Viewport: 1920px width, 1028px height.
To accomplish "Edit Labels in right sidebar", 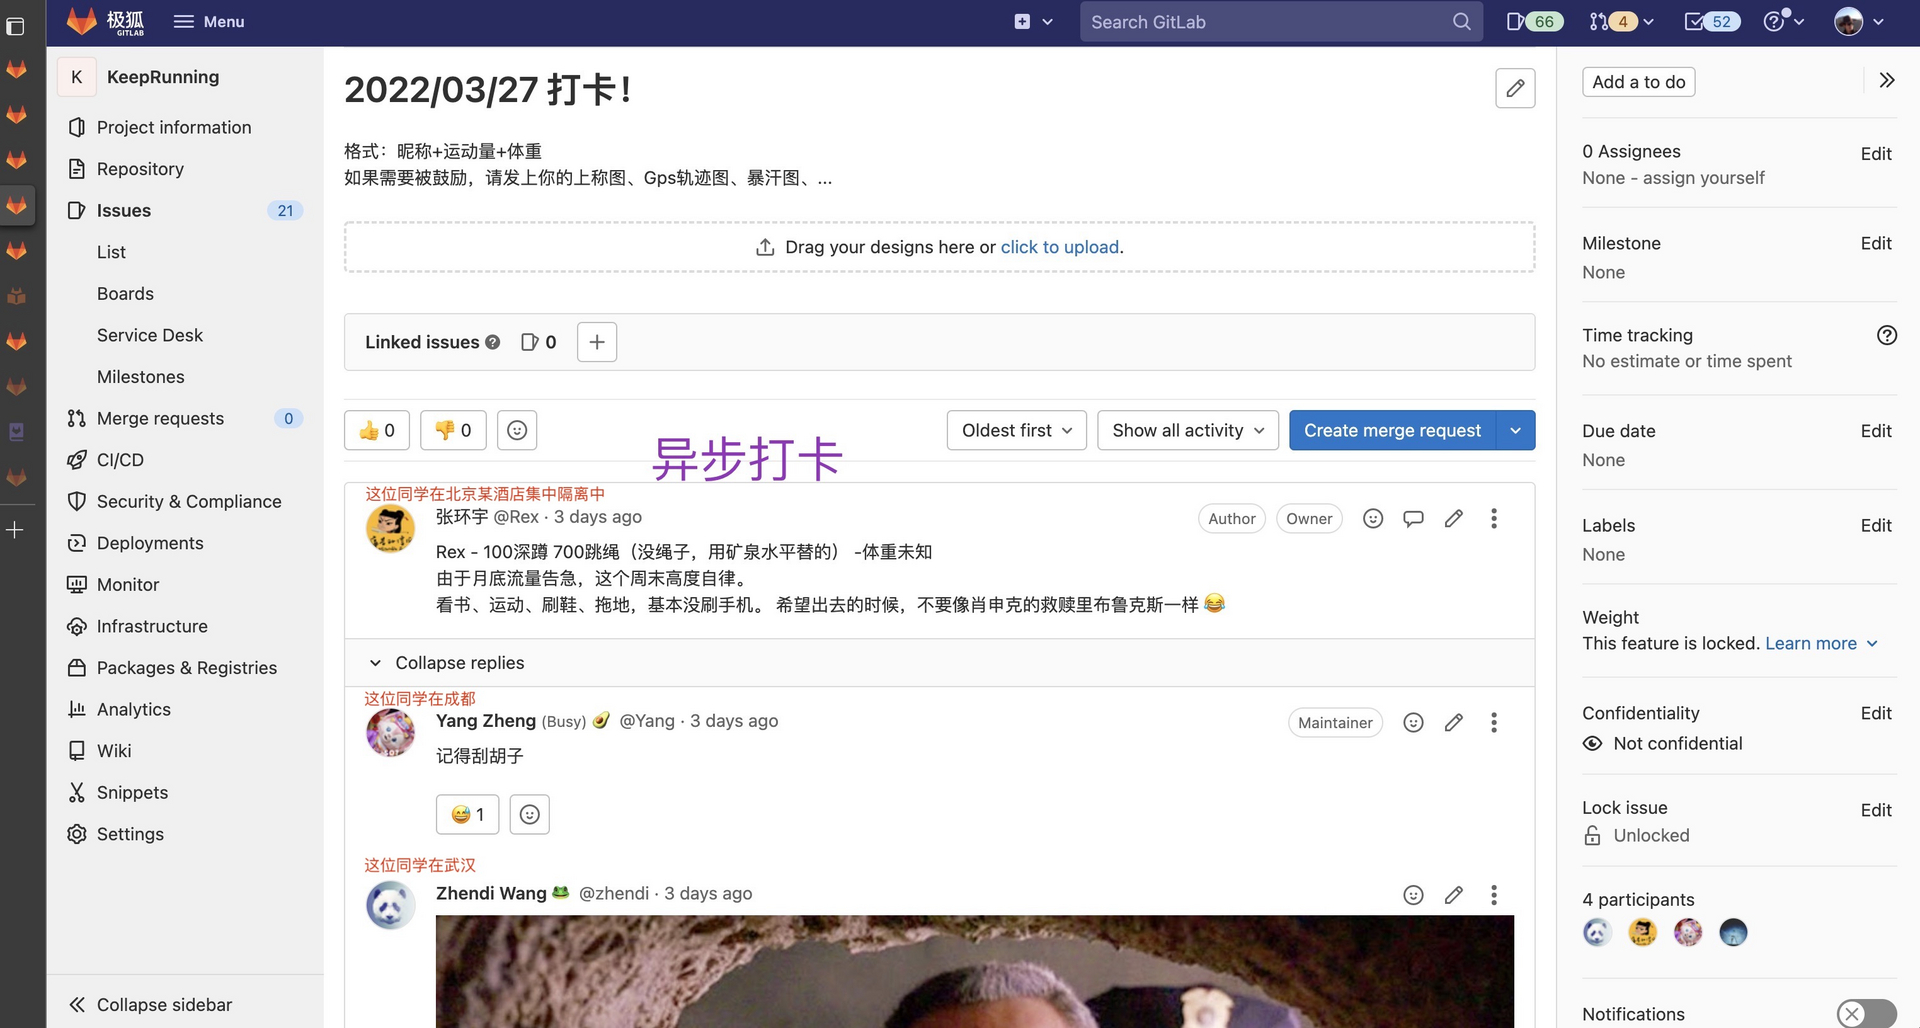I will pos(1876,525).
